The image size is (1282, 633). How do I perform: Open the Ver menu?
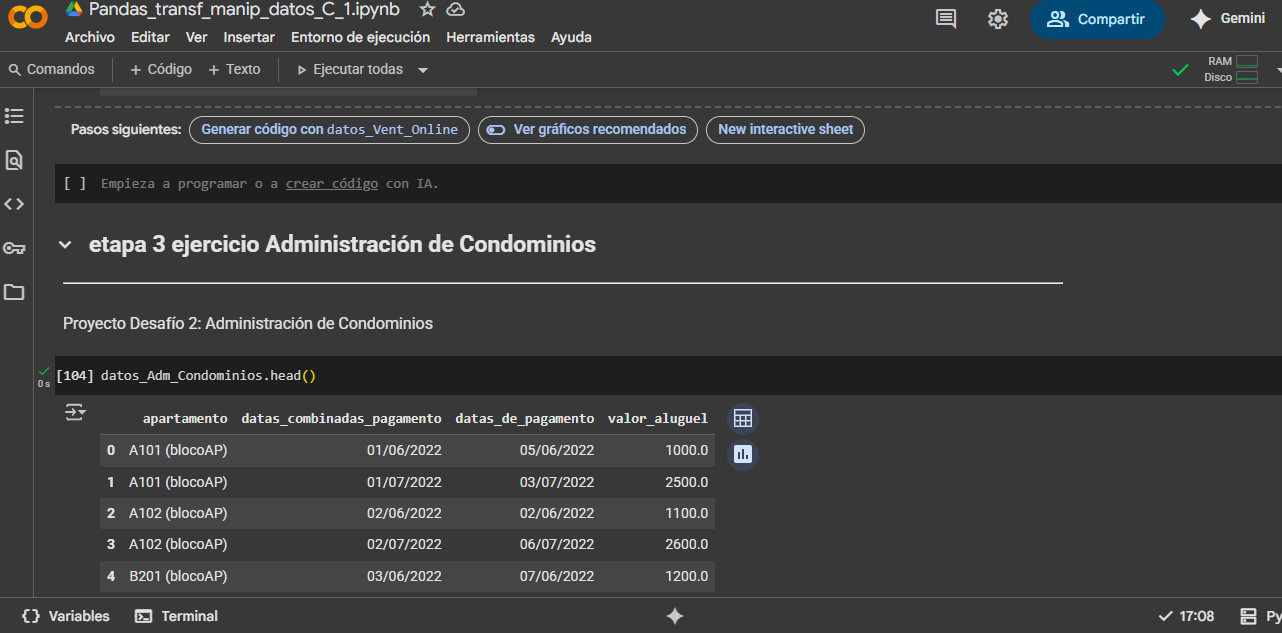point(196,37)
